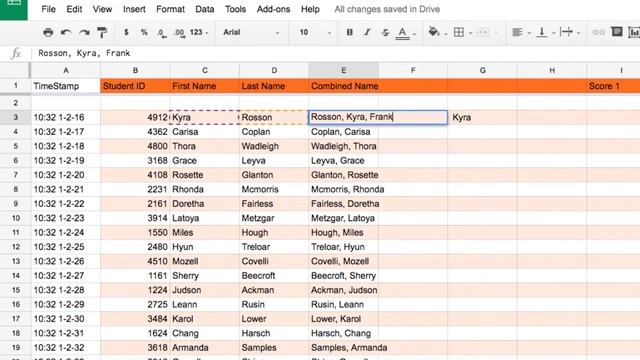Viewport: 640px width, 360px height.
Task: Select the 'Leyva' last name cell
Action: click(274, 160)
